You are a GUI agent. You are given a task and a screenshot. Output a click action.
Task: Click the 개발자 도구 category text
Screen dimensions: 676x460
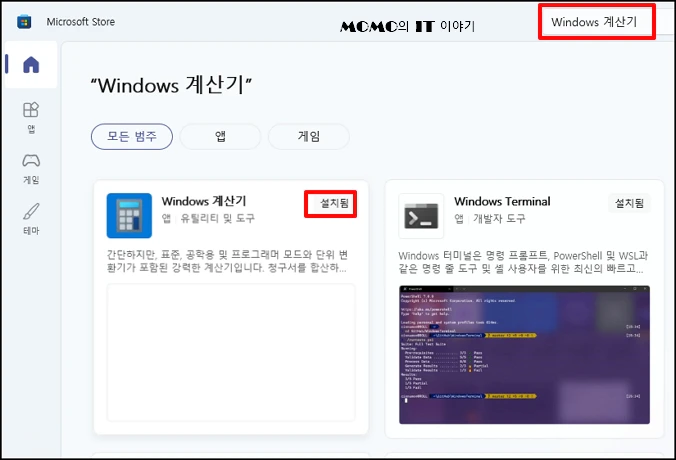pos(499,219)
